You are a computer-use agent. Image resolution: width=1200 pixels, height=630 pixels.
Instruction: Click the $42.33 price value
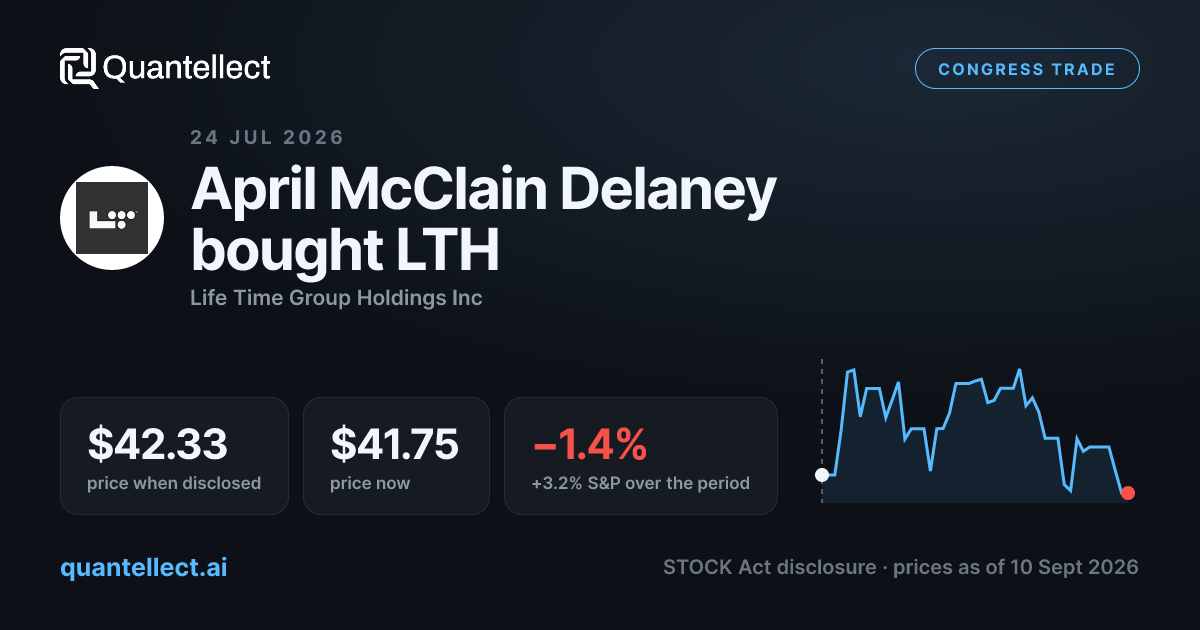point(158,443)
